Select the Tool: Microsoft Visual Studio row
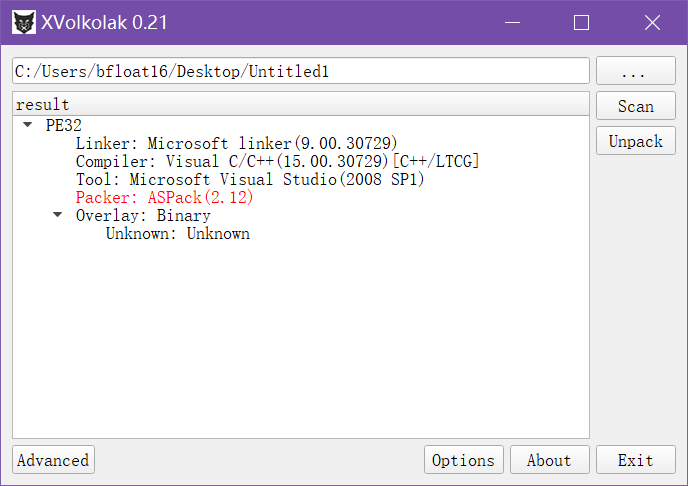 click(250, 179)
